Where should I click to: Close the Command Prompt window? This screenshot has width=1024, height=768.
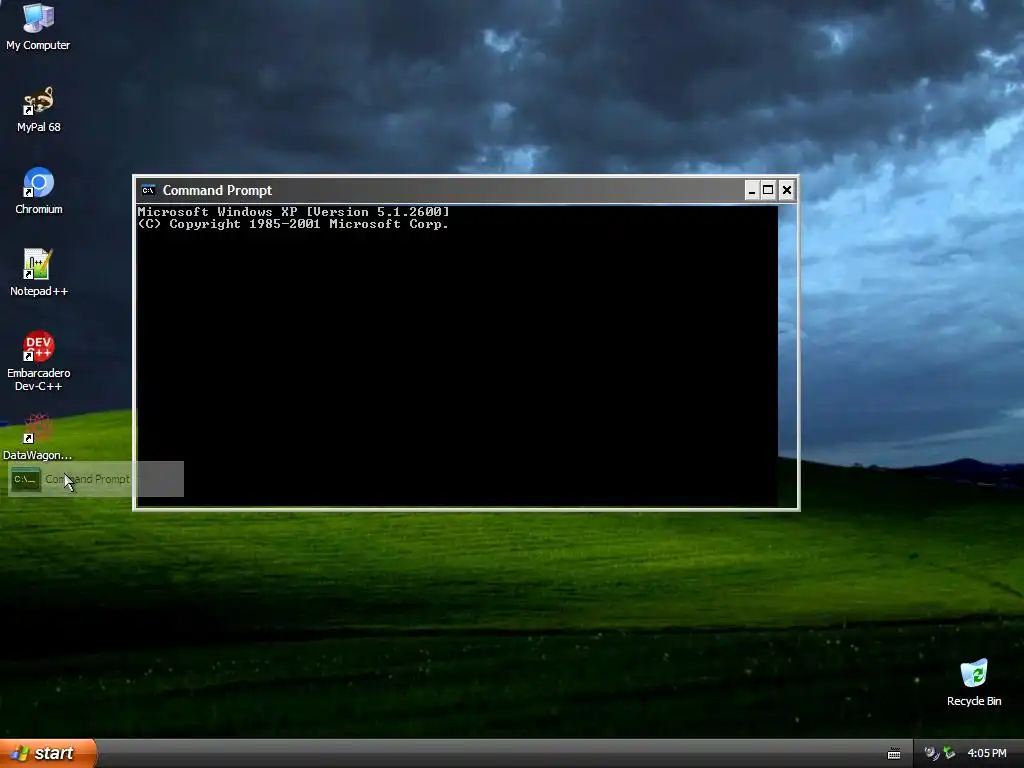[787, 190]
